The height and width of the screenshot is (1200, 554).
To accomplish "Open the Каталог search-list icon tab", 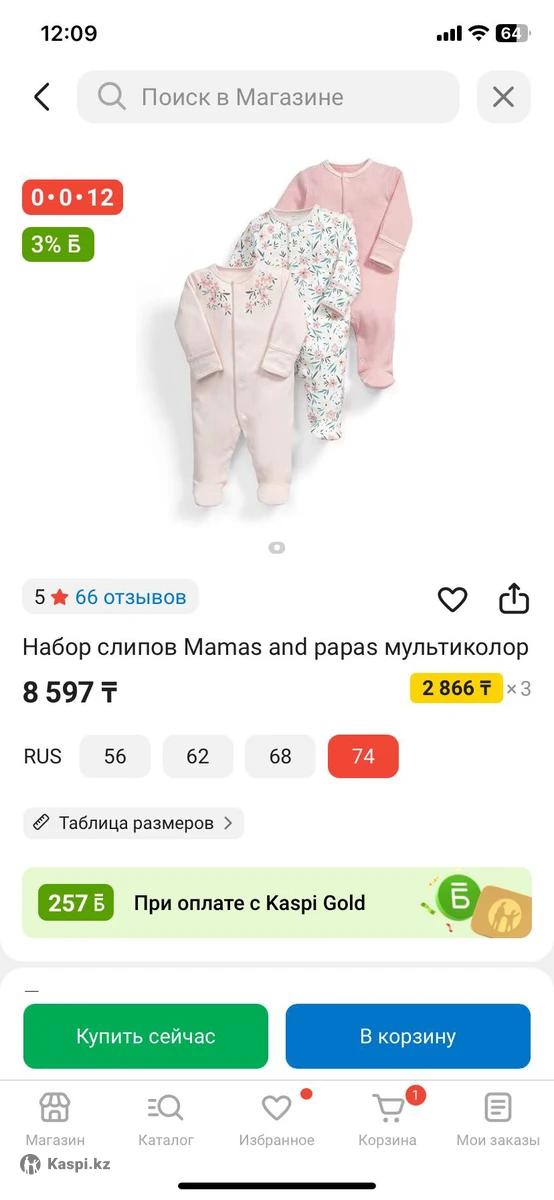I will click(166, 1119).
